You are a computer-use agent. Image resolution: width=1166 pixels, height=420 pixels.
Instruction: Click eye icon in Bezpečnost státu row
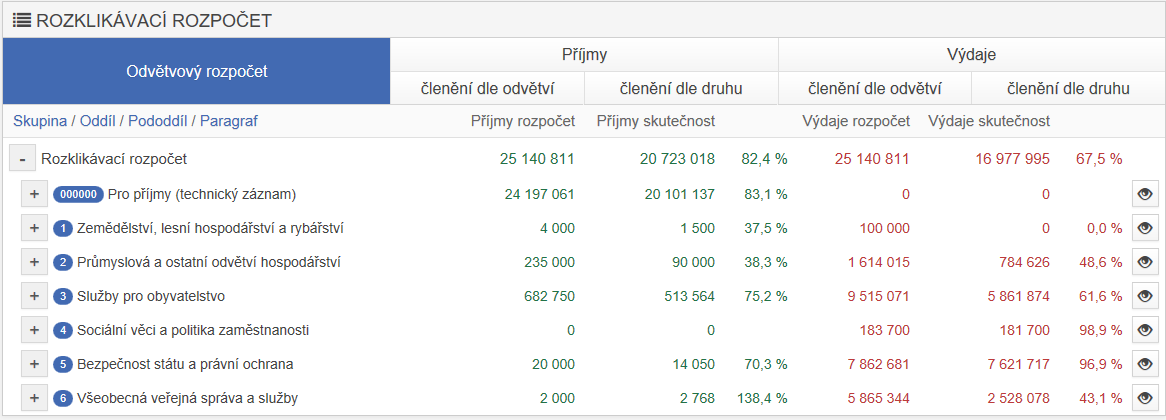(x=1144, y=364)
